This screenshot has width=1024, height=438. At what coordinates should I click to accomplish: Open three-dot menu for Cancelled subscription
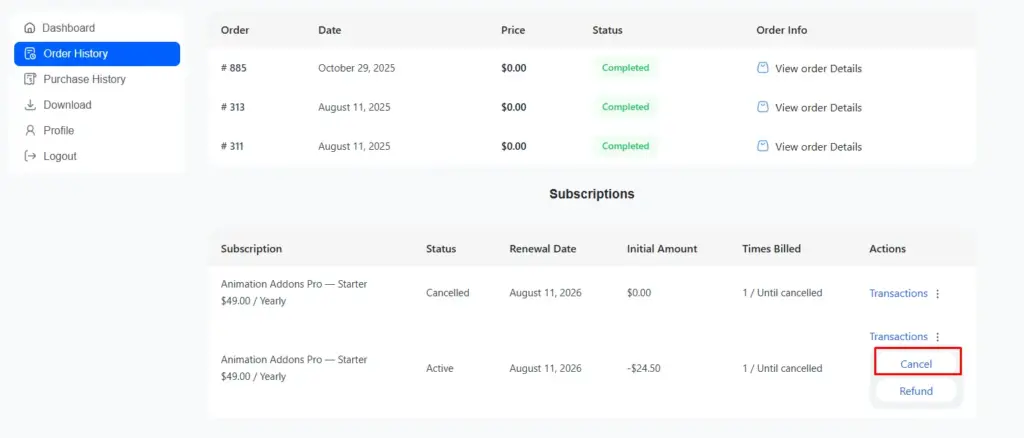pyautogui.click(x=937, y=294)
